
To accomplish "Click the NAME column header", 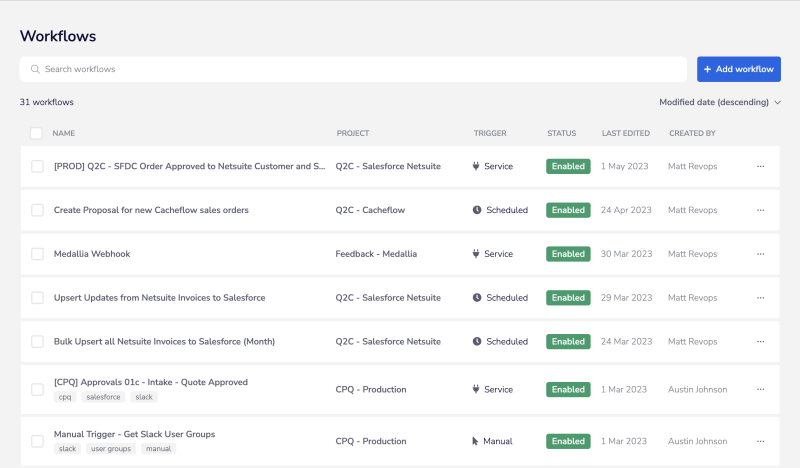I will pos(63,133).
